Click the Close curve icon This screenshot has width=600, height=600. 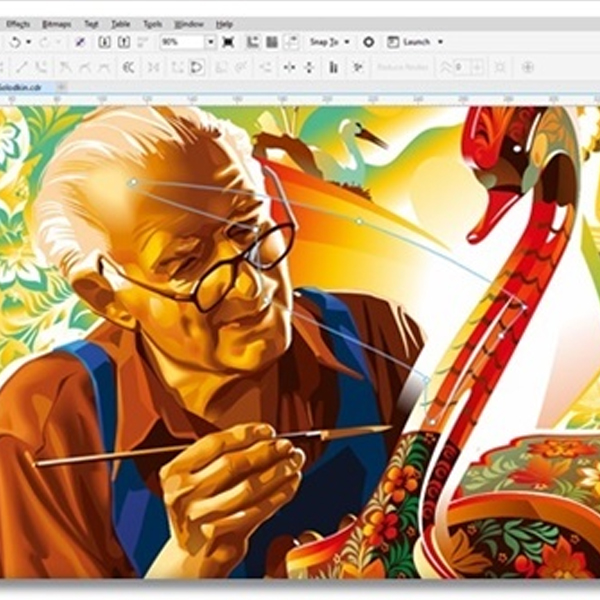pos(197,67)
